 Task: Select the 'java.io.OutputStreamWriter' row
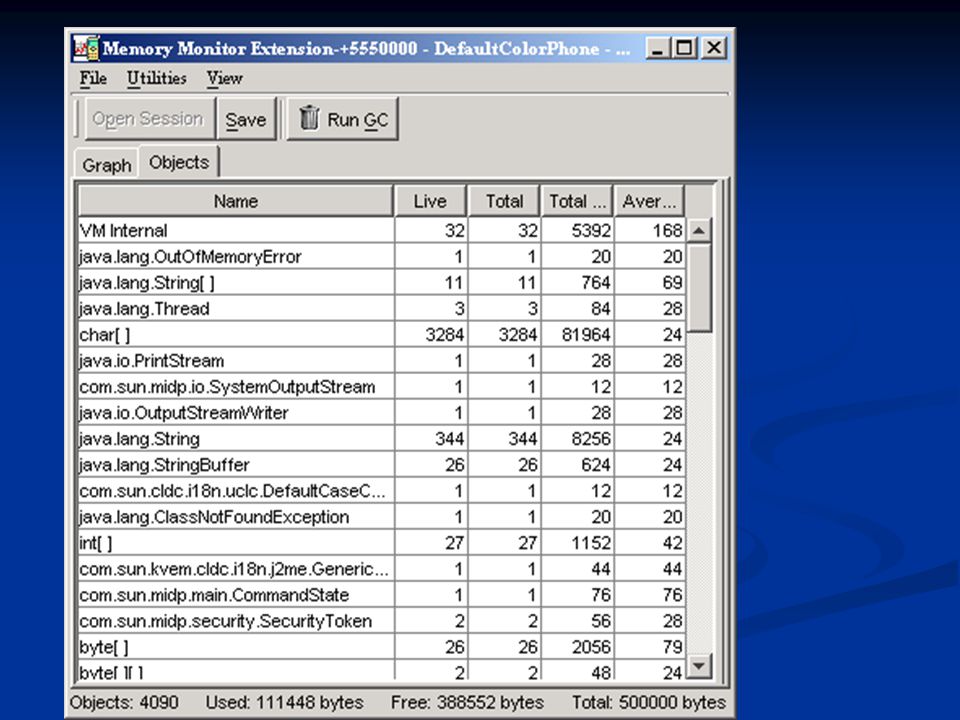(x=381, y=413)
